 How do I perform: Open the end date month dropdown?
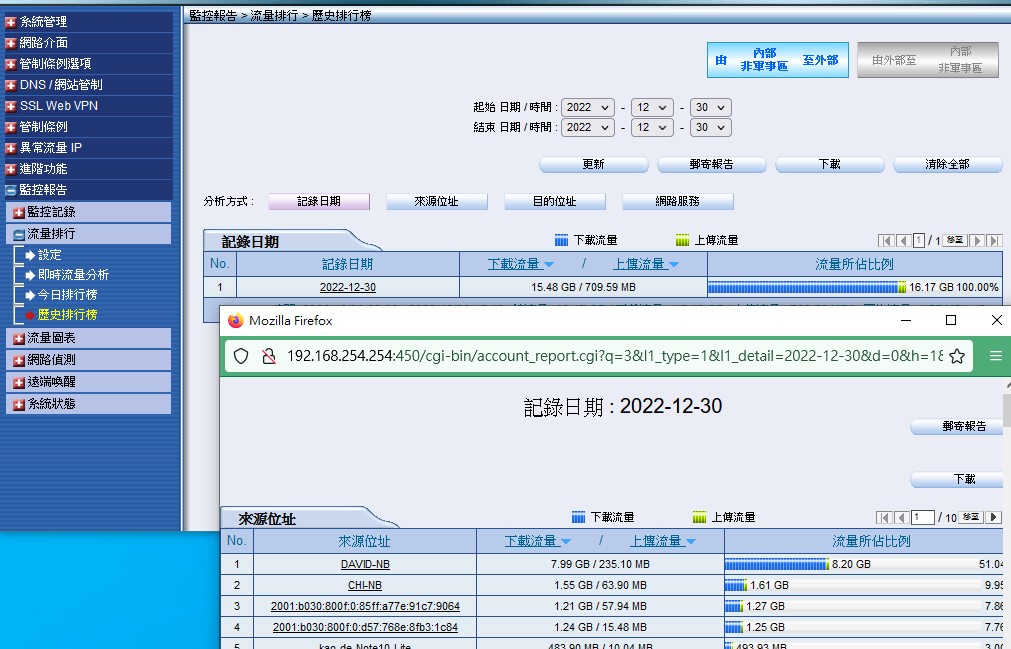pos(652,128)
